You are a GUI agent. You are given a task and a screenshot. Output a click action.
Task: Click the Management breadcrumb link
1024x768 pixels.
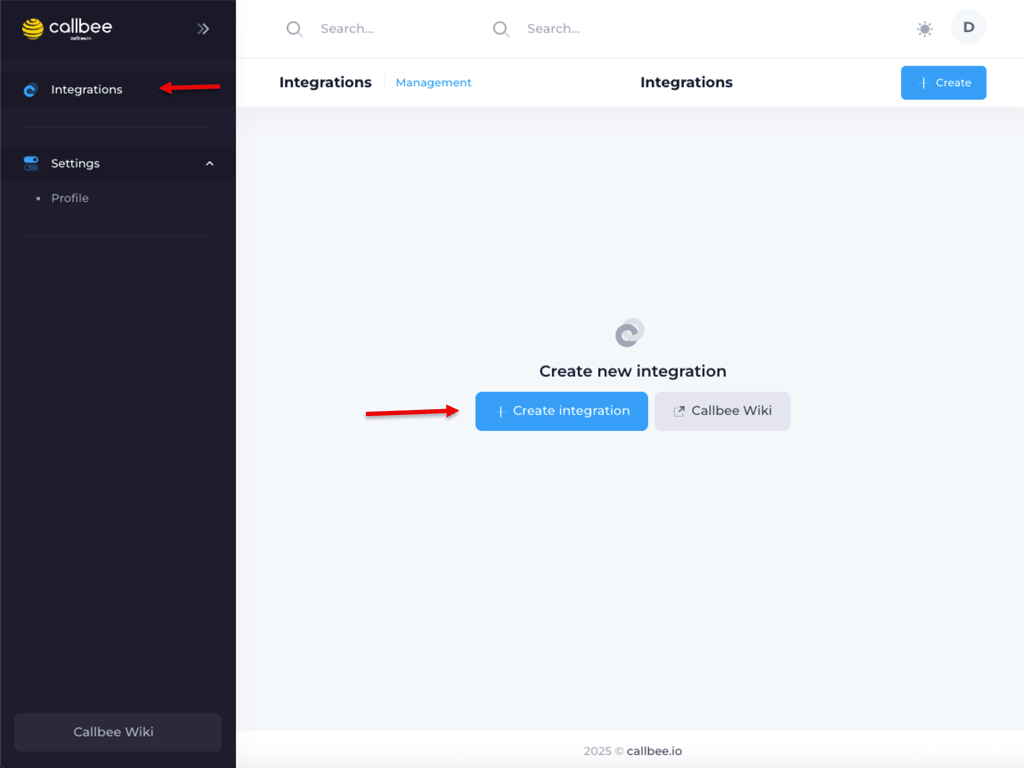[x=433, y=83]
